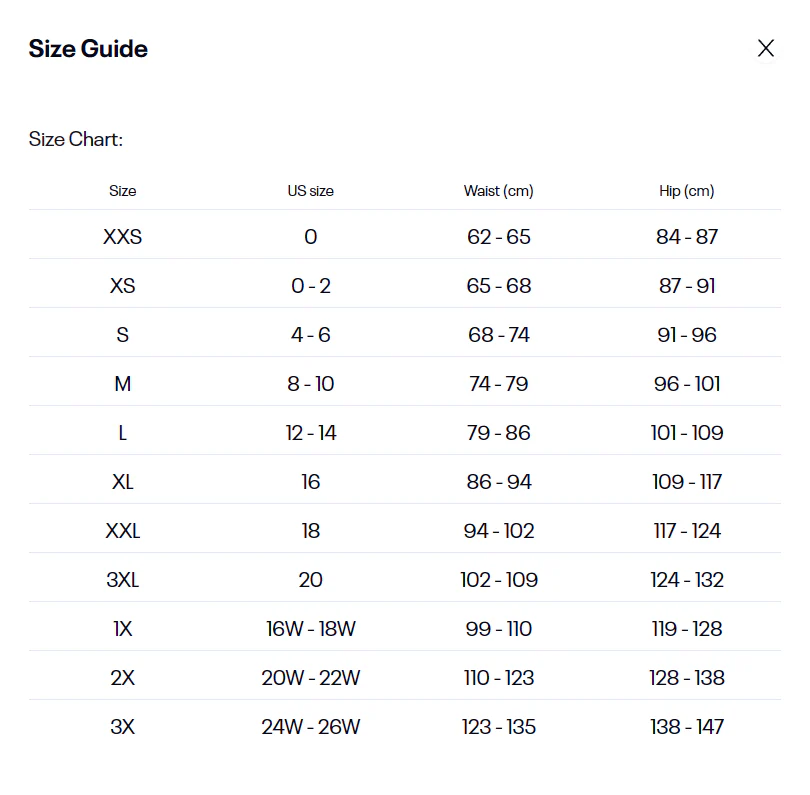Click the XS size label
The image size is (810, 795).
[x=123, y=286]
